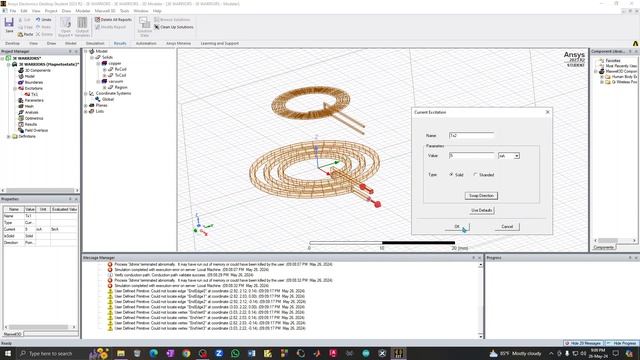The width and height of the screenshot is (640, 360).
Task: Click OK in Current Excitation dialog
Action: (x=457, y=227)
